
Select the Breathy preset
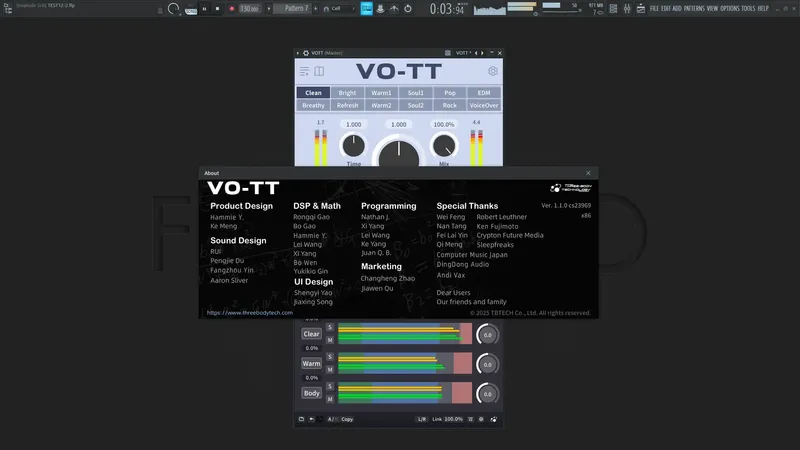pos(313,106)
